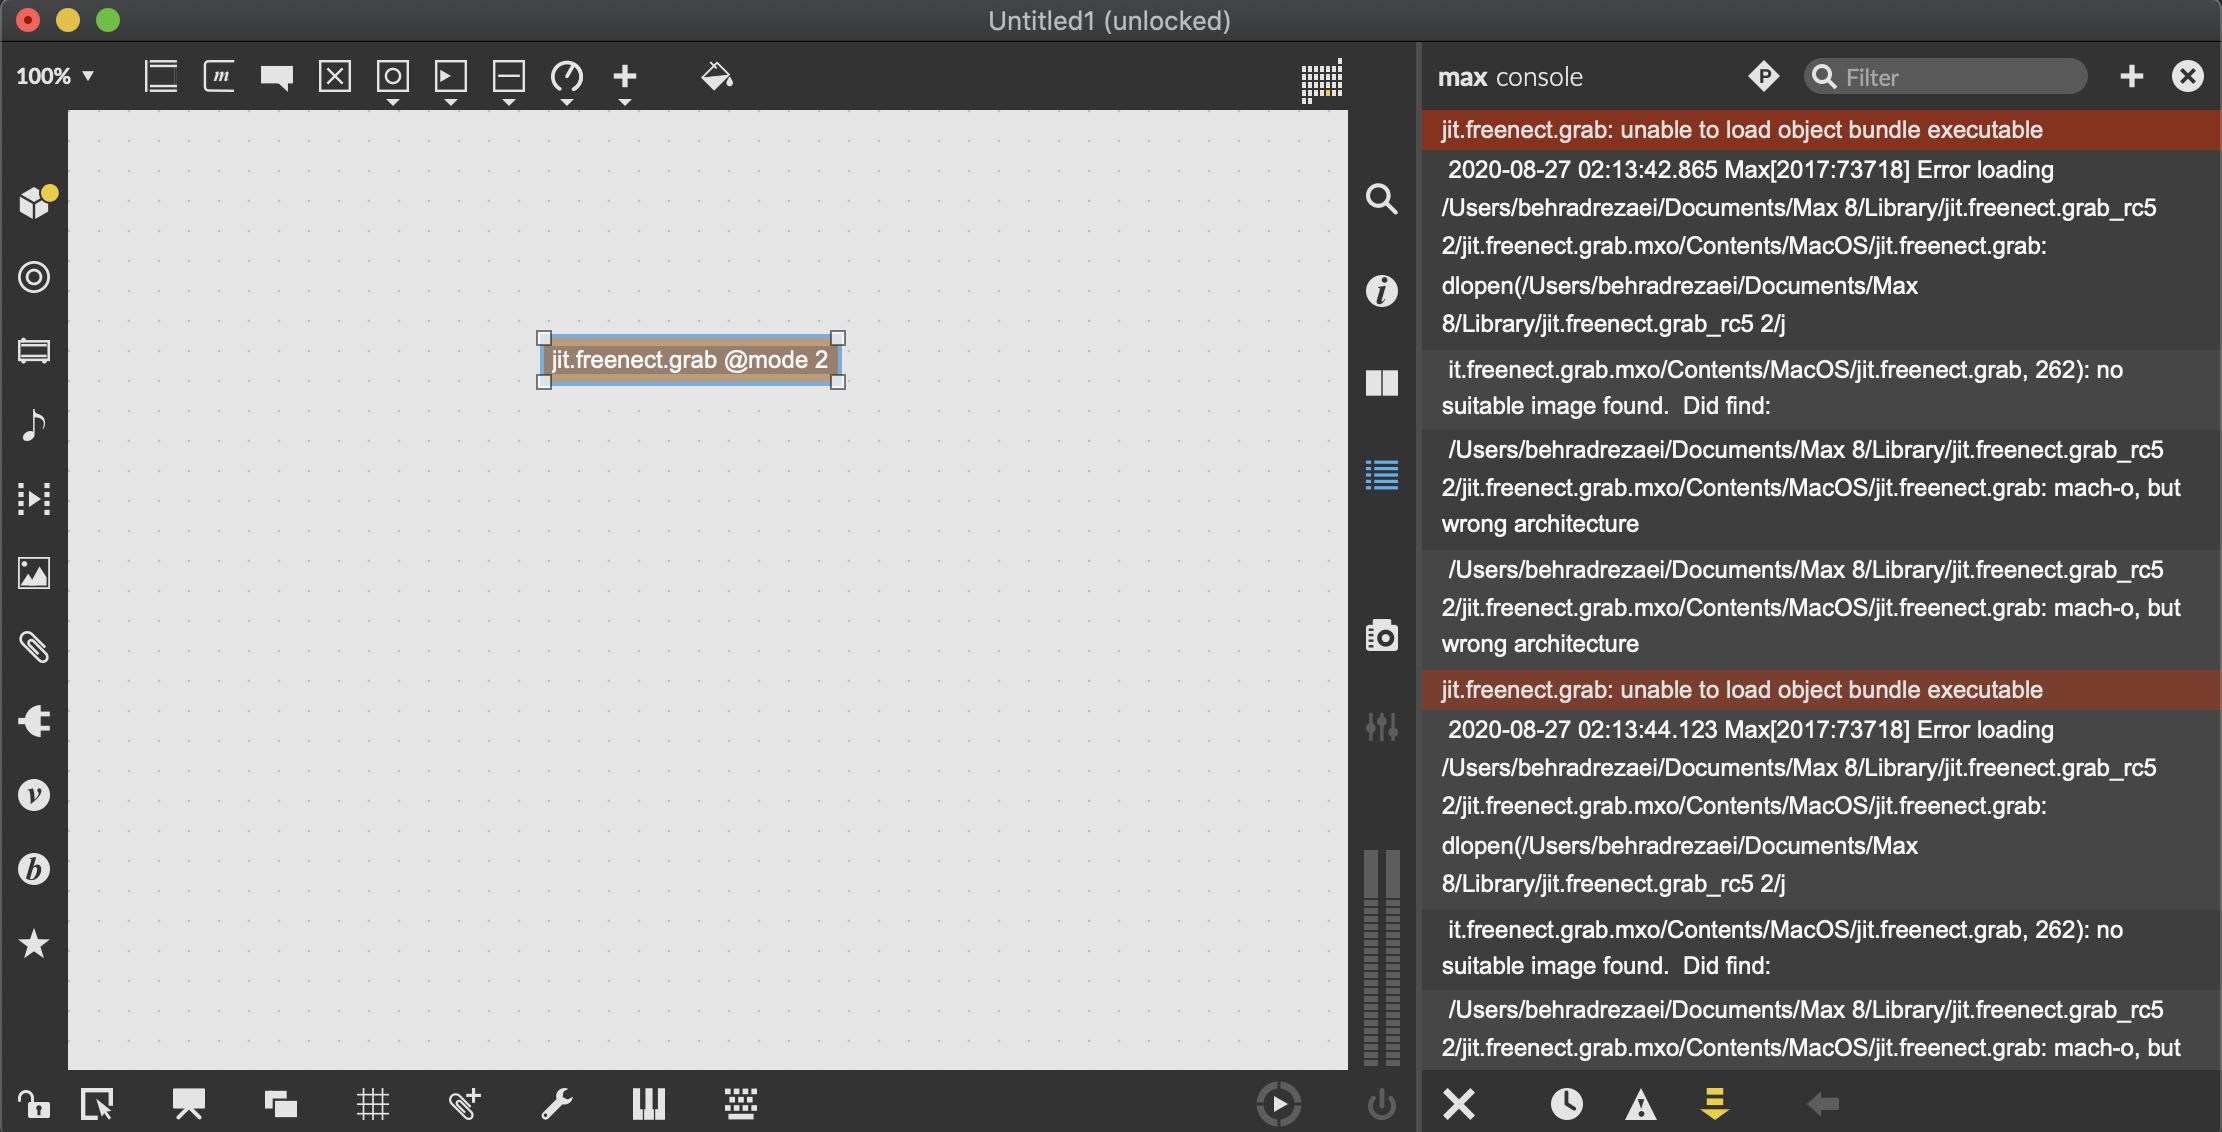Select the jit.freenect.grab @mode 2 object
The image size is (2222, 1132).
point(691,360)
